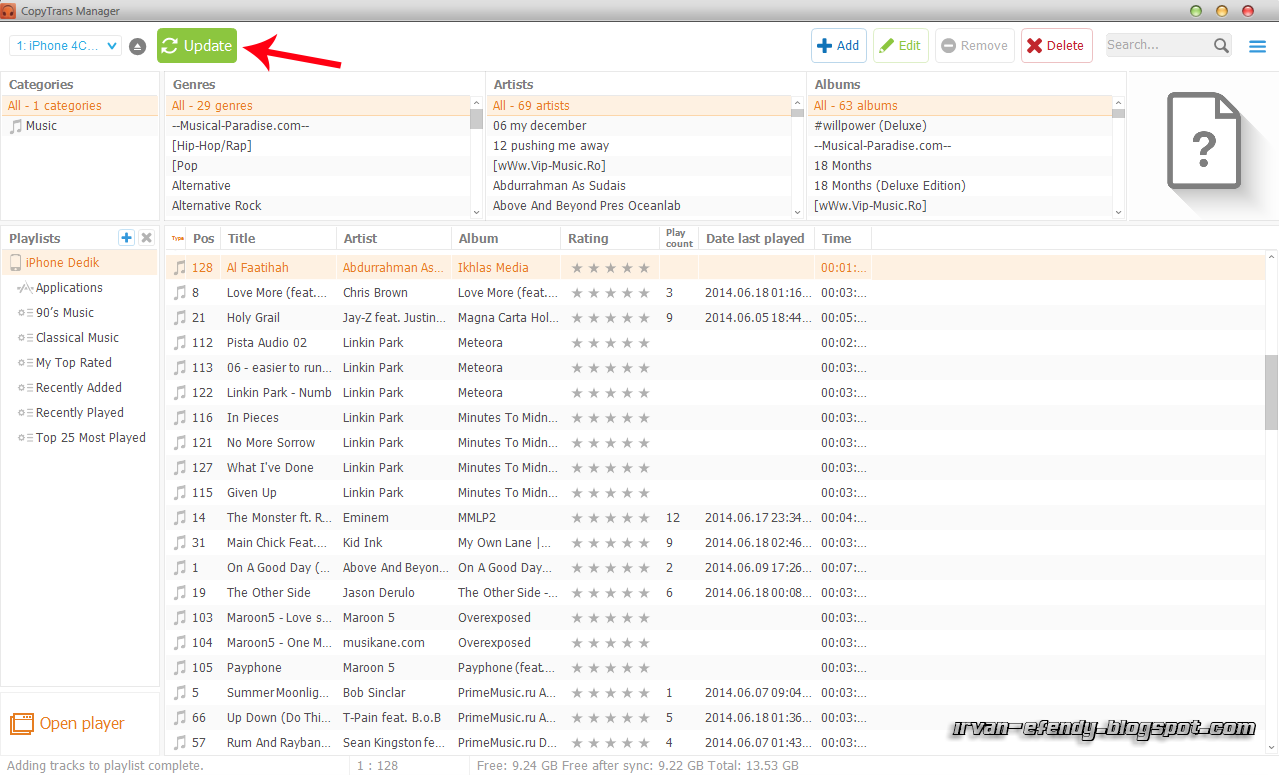Click the Add button
Viewport: 1279px width, 775px height.
(838, 46)
